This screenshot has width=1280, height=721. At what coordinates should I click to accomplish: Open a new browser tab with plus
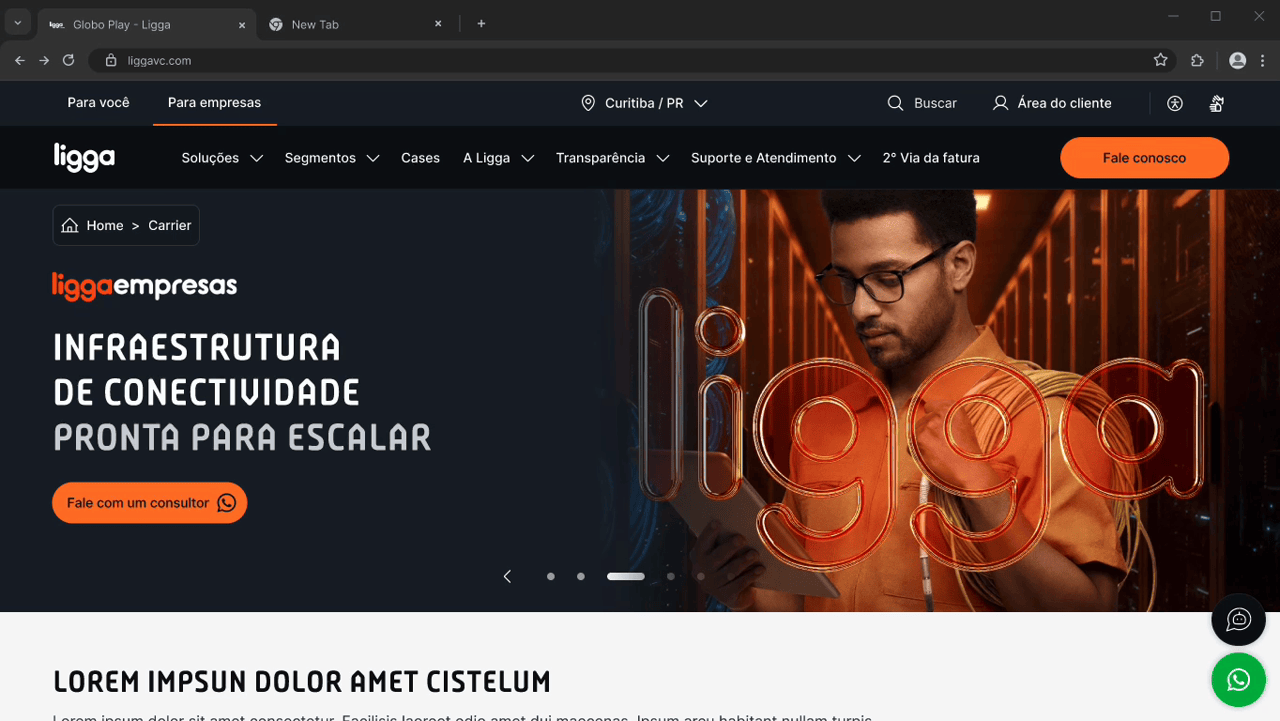click(481, 24)
